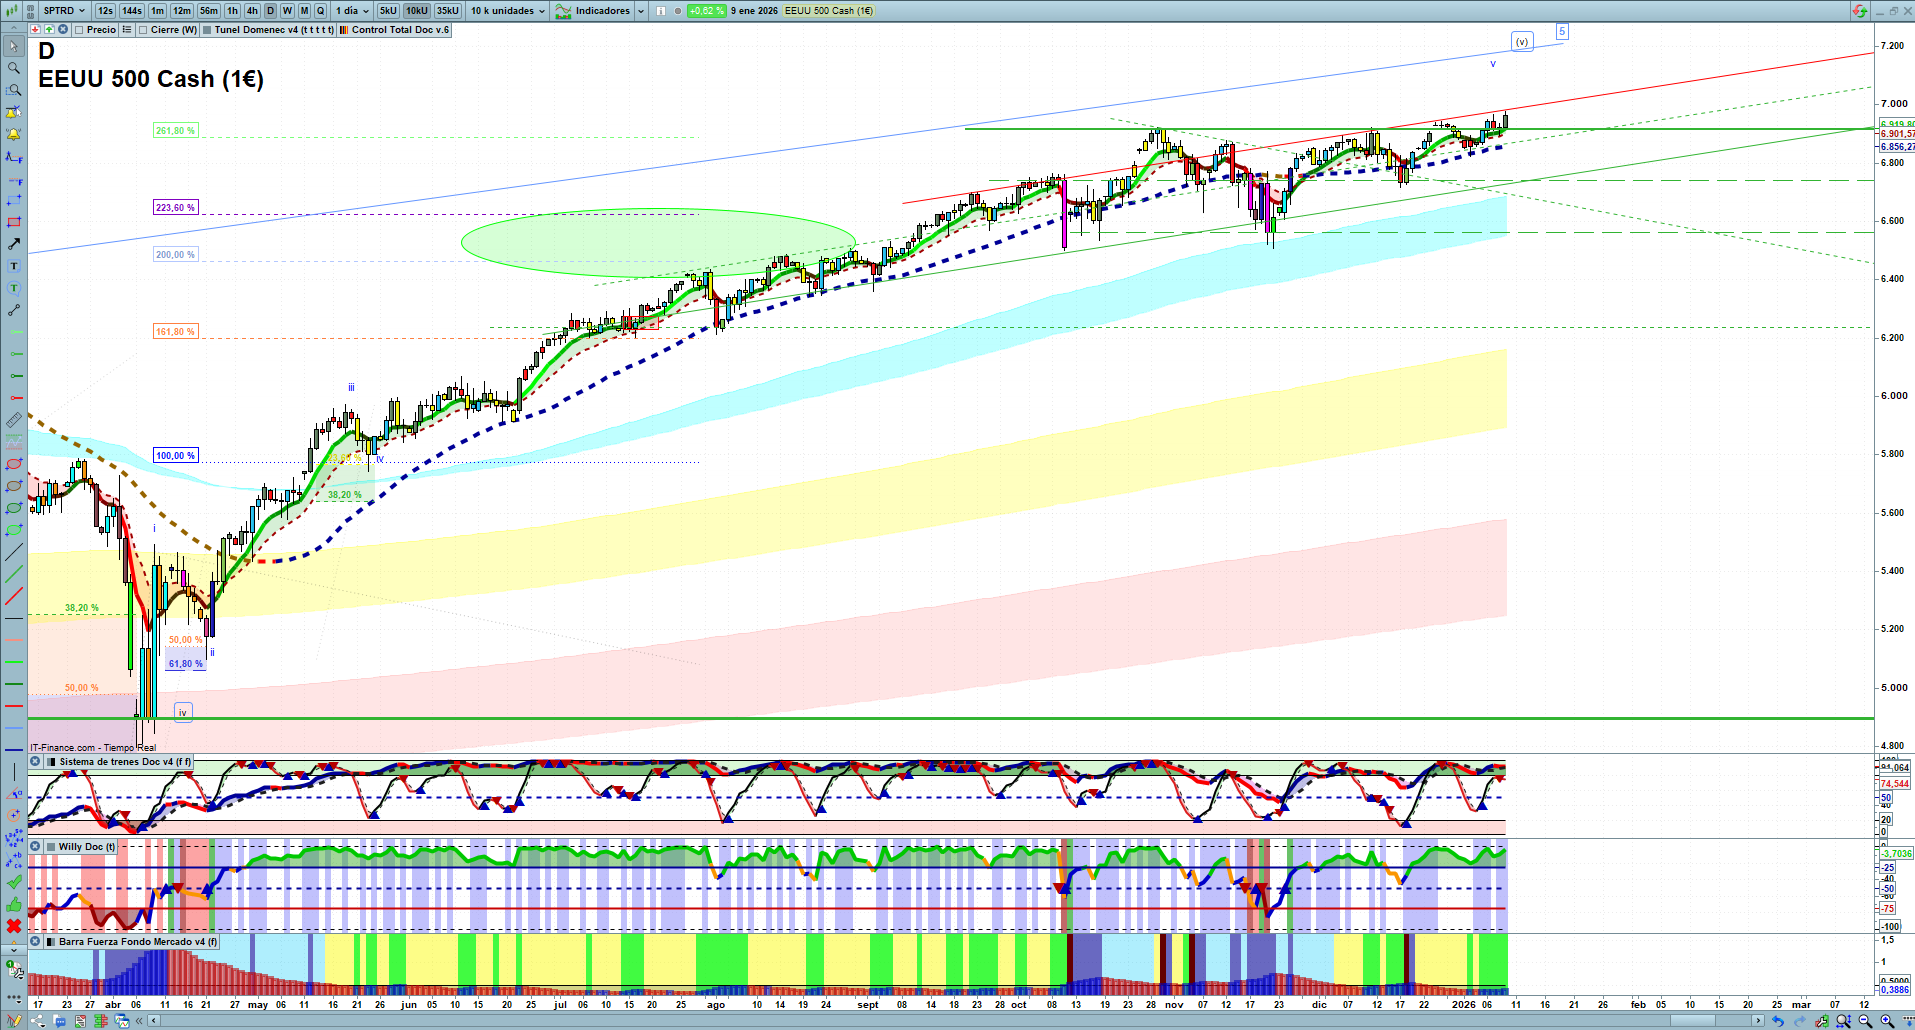Screen dimensions: 1915x1030
Task: Toggle the M monthly timeframe button
Action: tap(305, 11)
